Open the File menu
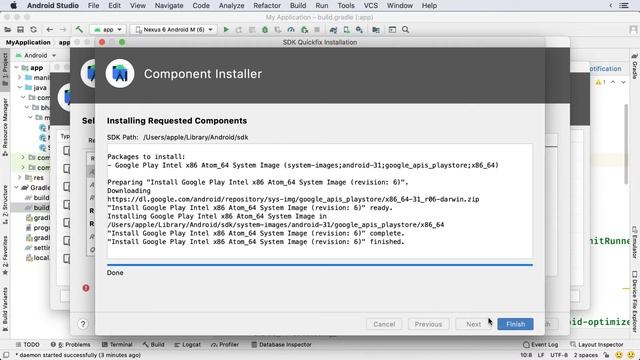 click(x=93, y=6)
